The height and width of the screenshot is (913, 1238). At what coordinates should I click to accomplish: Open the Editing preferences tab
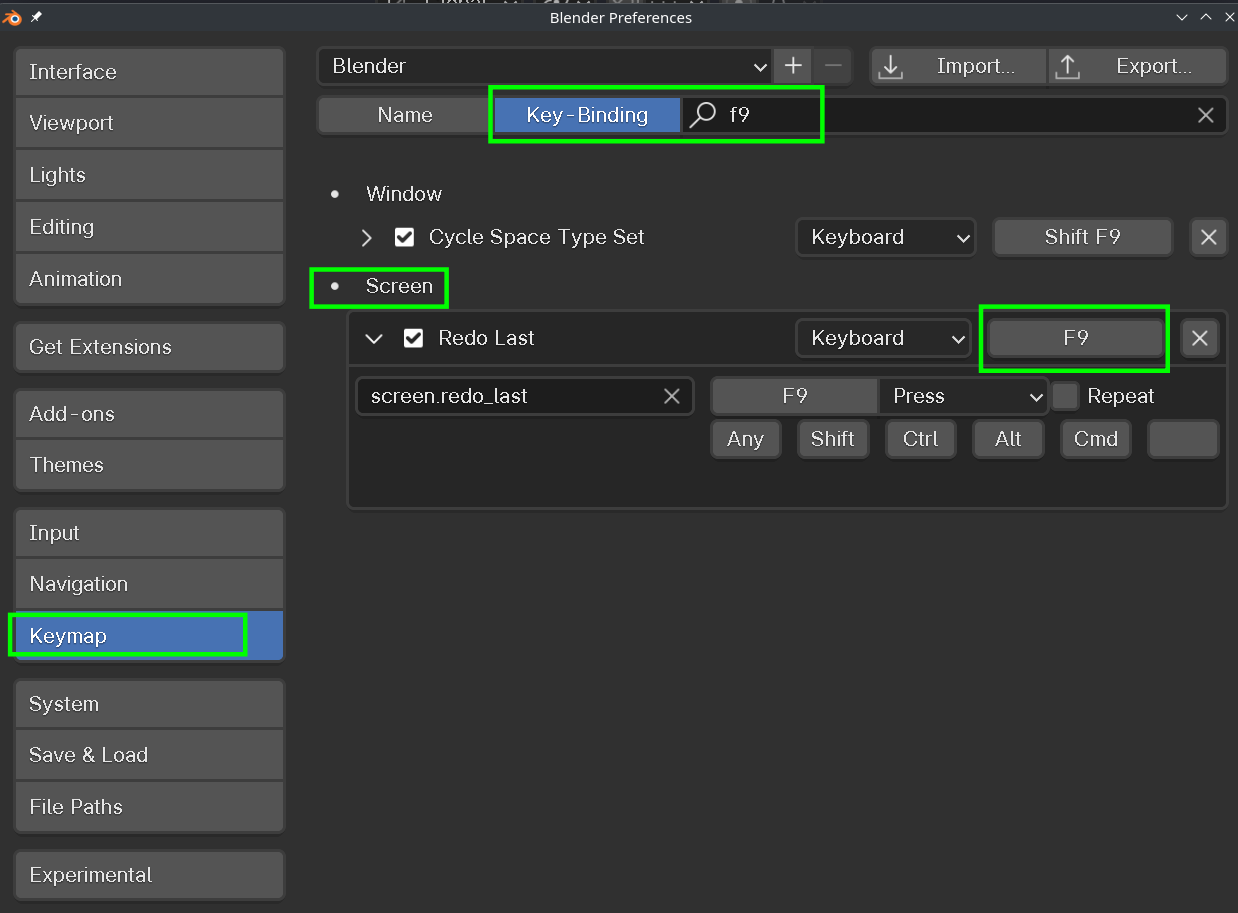tap(149, 227)
